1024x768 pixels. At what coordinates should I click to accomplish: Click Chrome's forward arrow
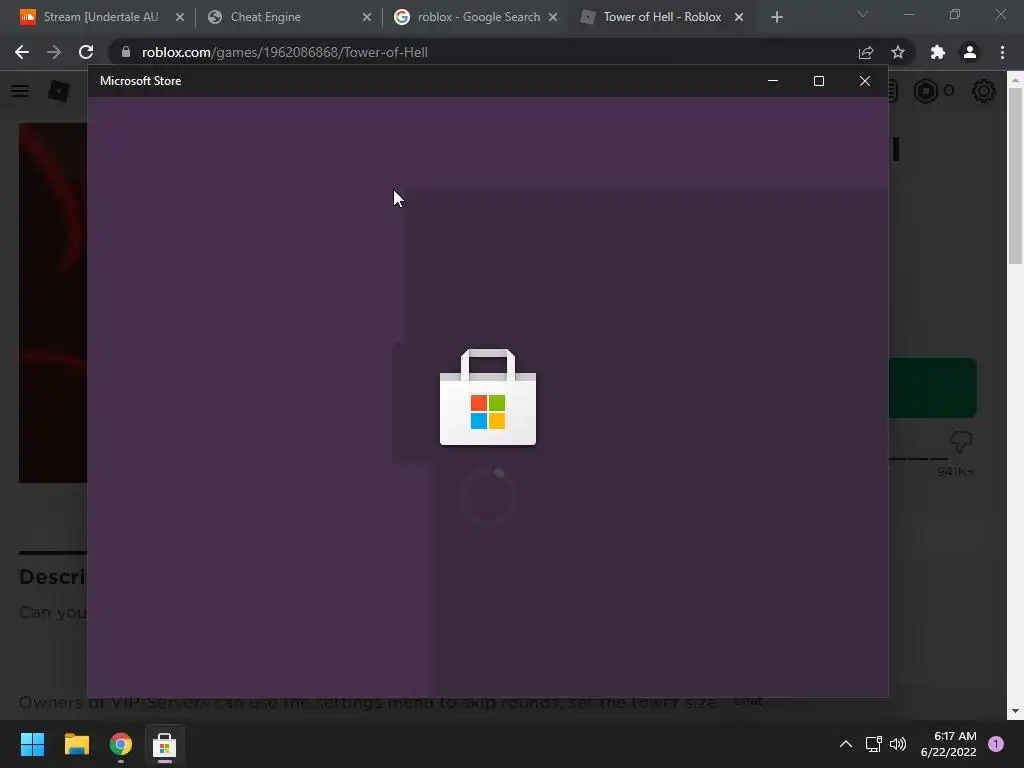[x=54, y=52]
